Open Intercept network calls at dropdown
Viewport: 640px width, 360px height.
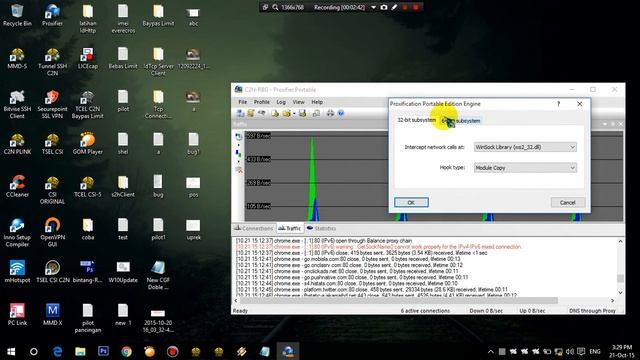525,147
